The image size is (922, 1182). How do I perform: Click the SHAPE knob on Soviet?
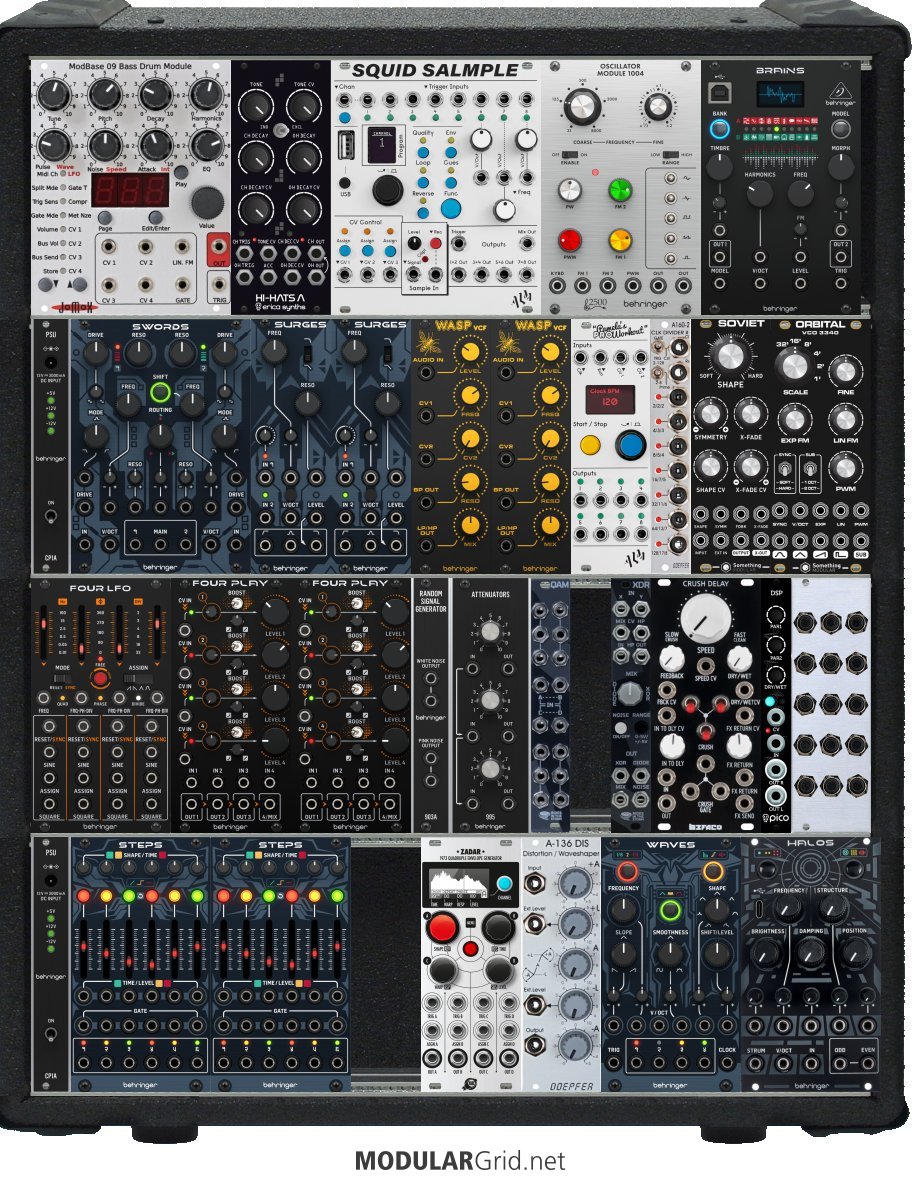(729, 356)
